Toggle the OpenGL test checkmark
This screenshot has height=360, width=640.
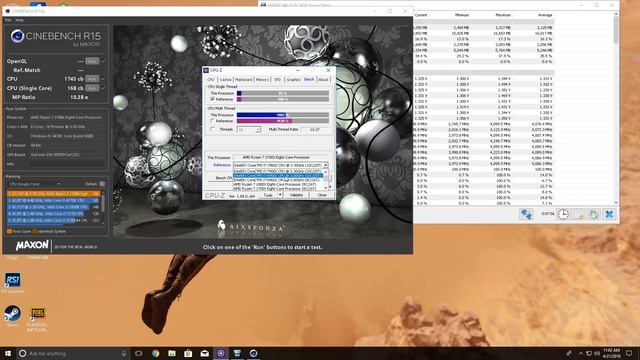point(103,61)
